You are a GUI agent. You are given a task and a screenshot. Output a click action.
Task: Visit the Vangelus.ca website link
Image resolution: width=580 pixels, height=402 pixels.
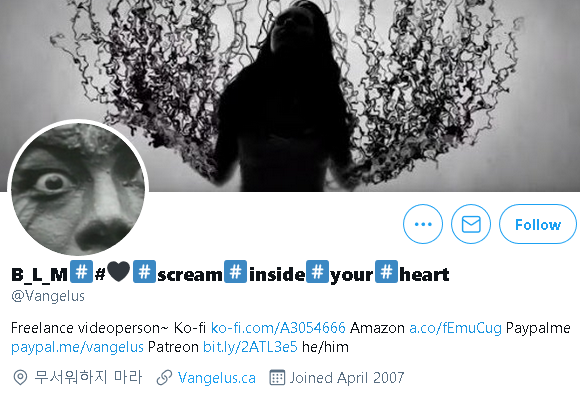click(x=217, y=378)
